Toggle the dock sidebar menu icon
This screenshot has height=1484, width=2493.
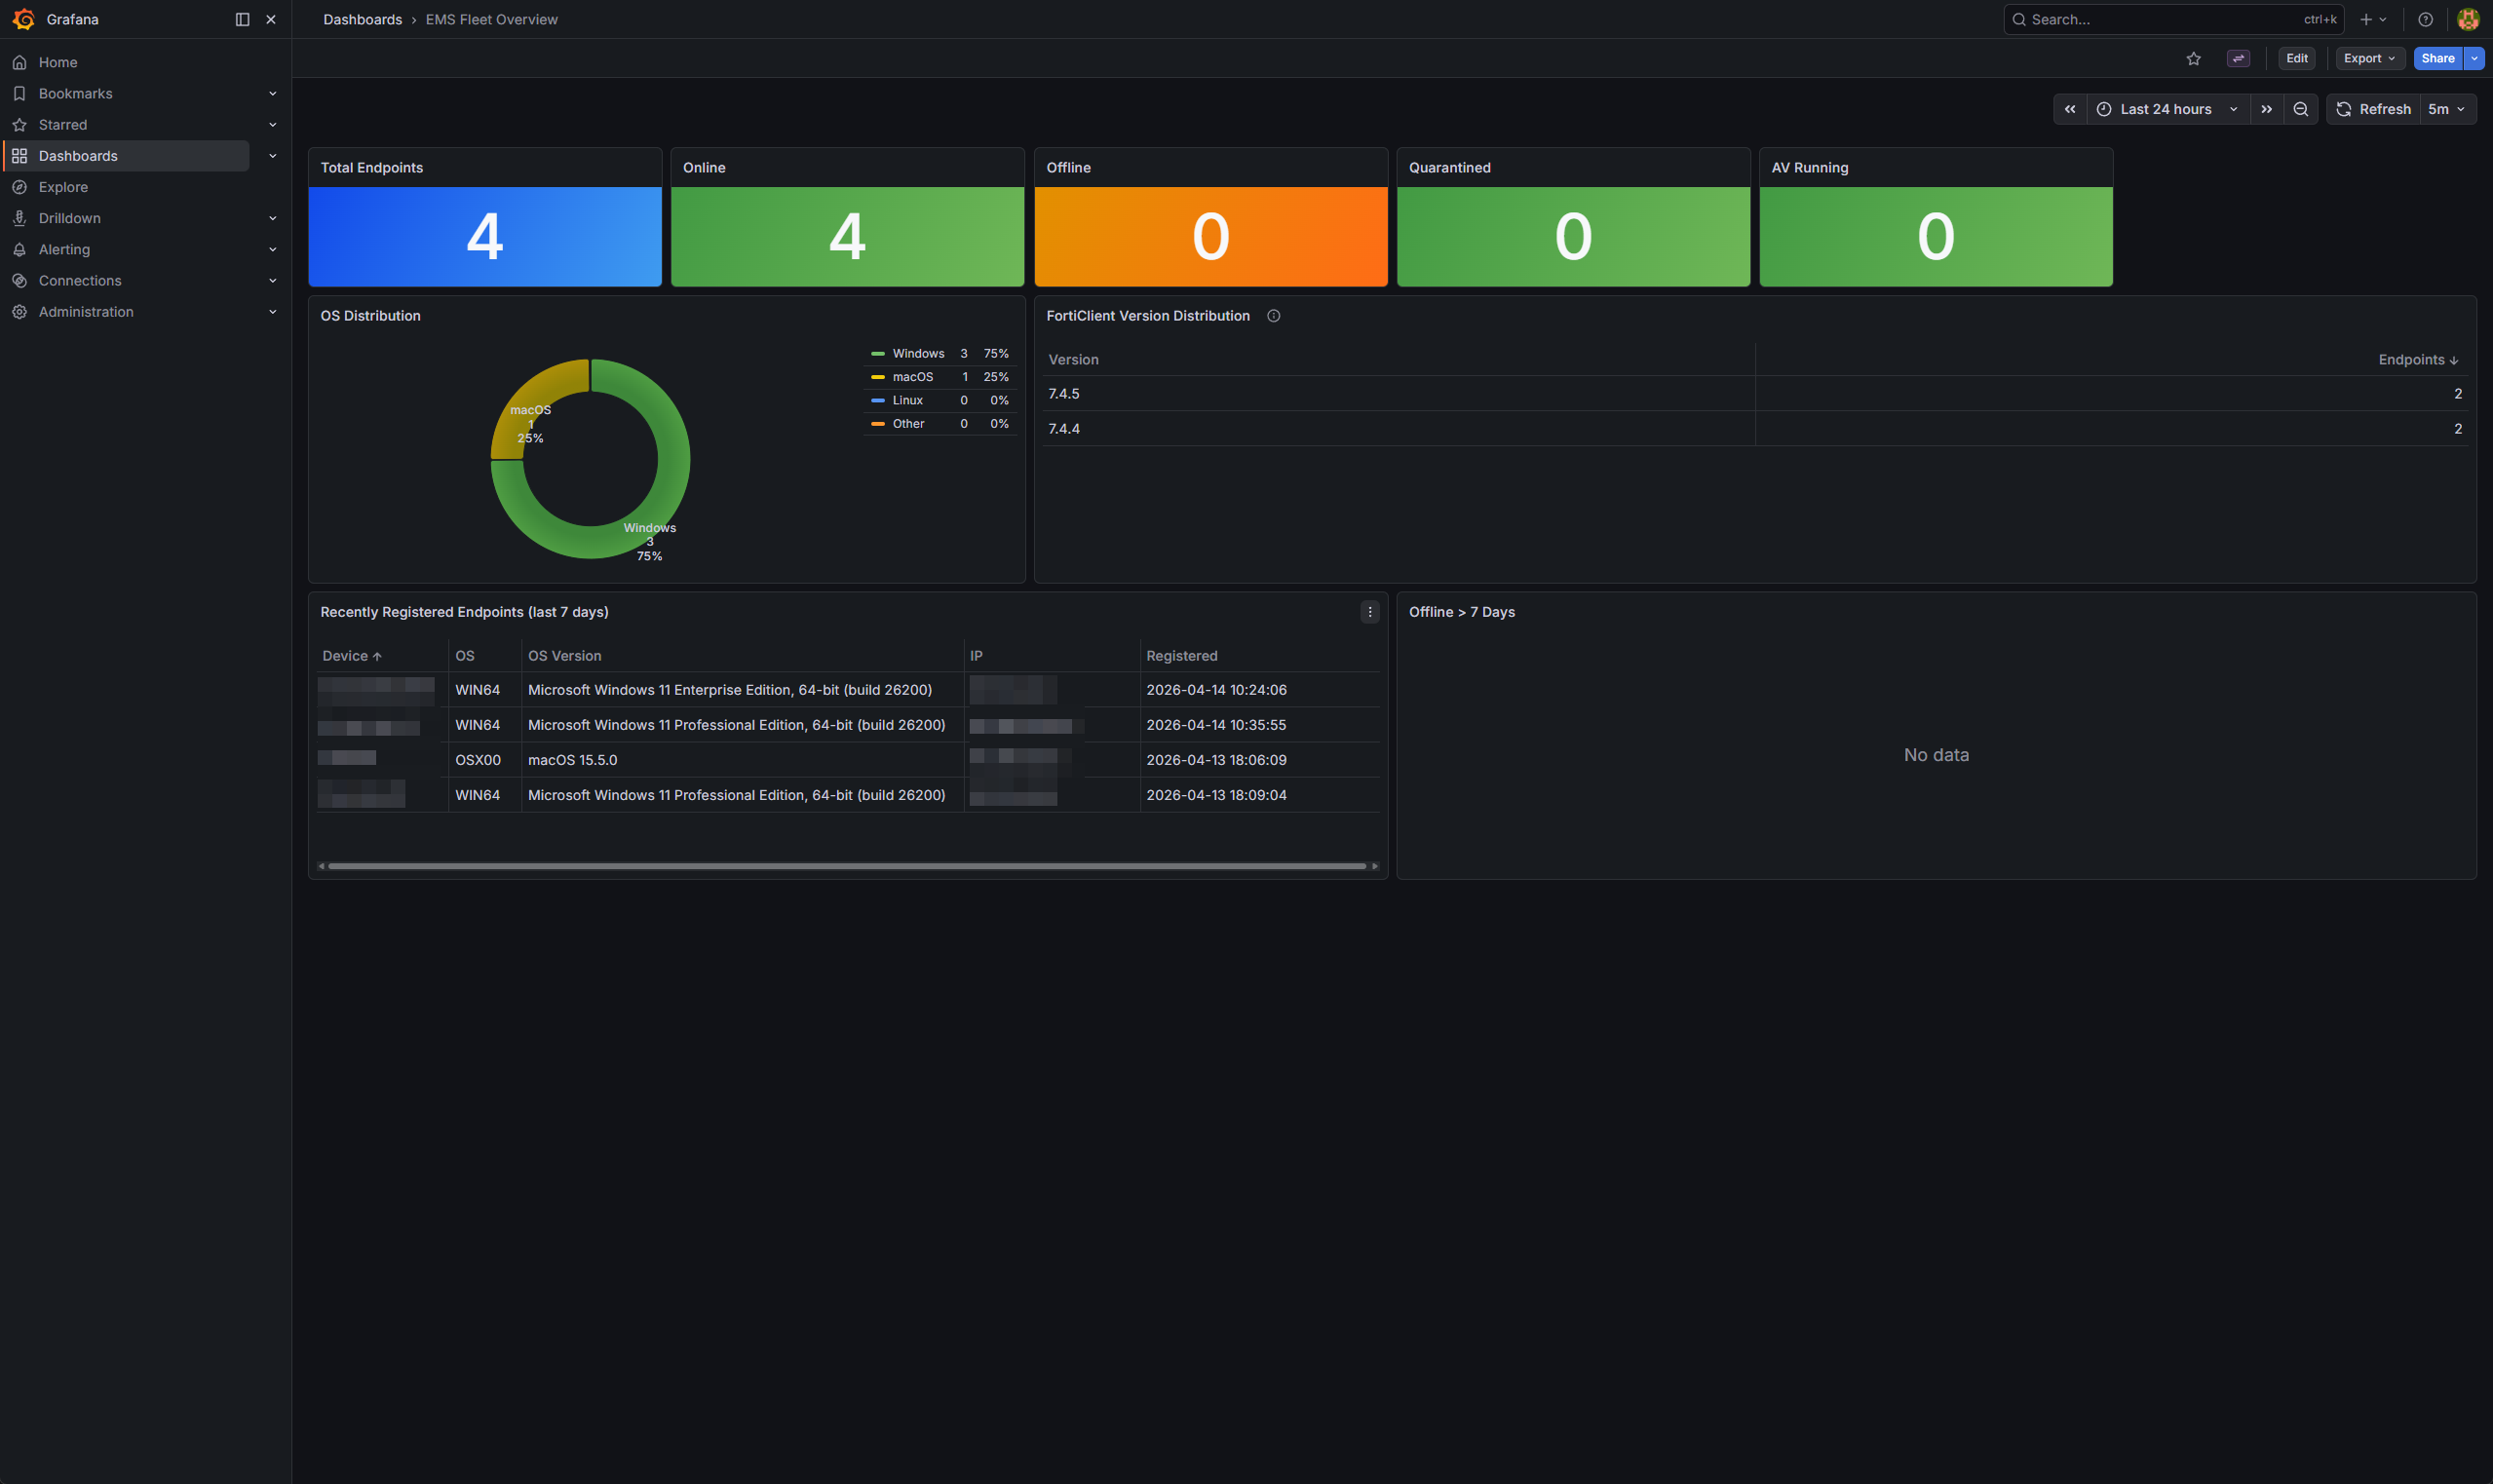242,20
